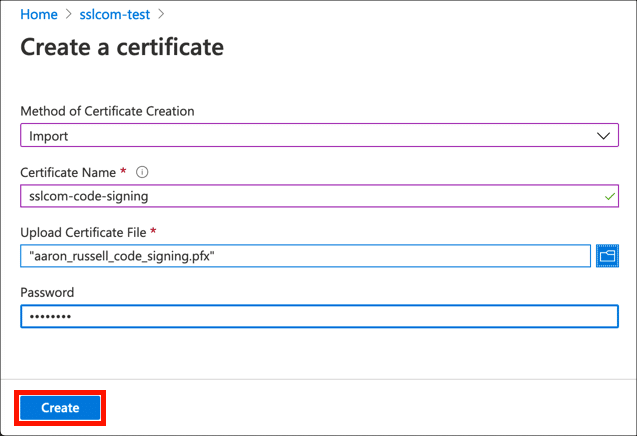Click the breadcrumb chevron after Home
637x436 pixels.
tap(66, 15)
